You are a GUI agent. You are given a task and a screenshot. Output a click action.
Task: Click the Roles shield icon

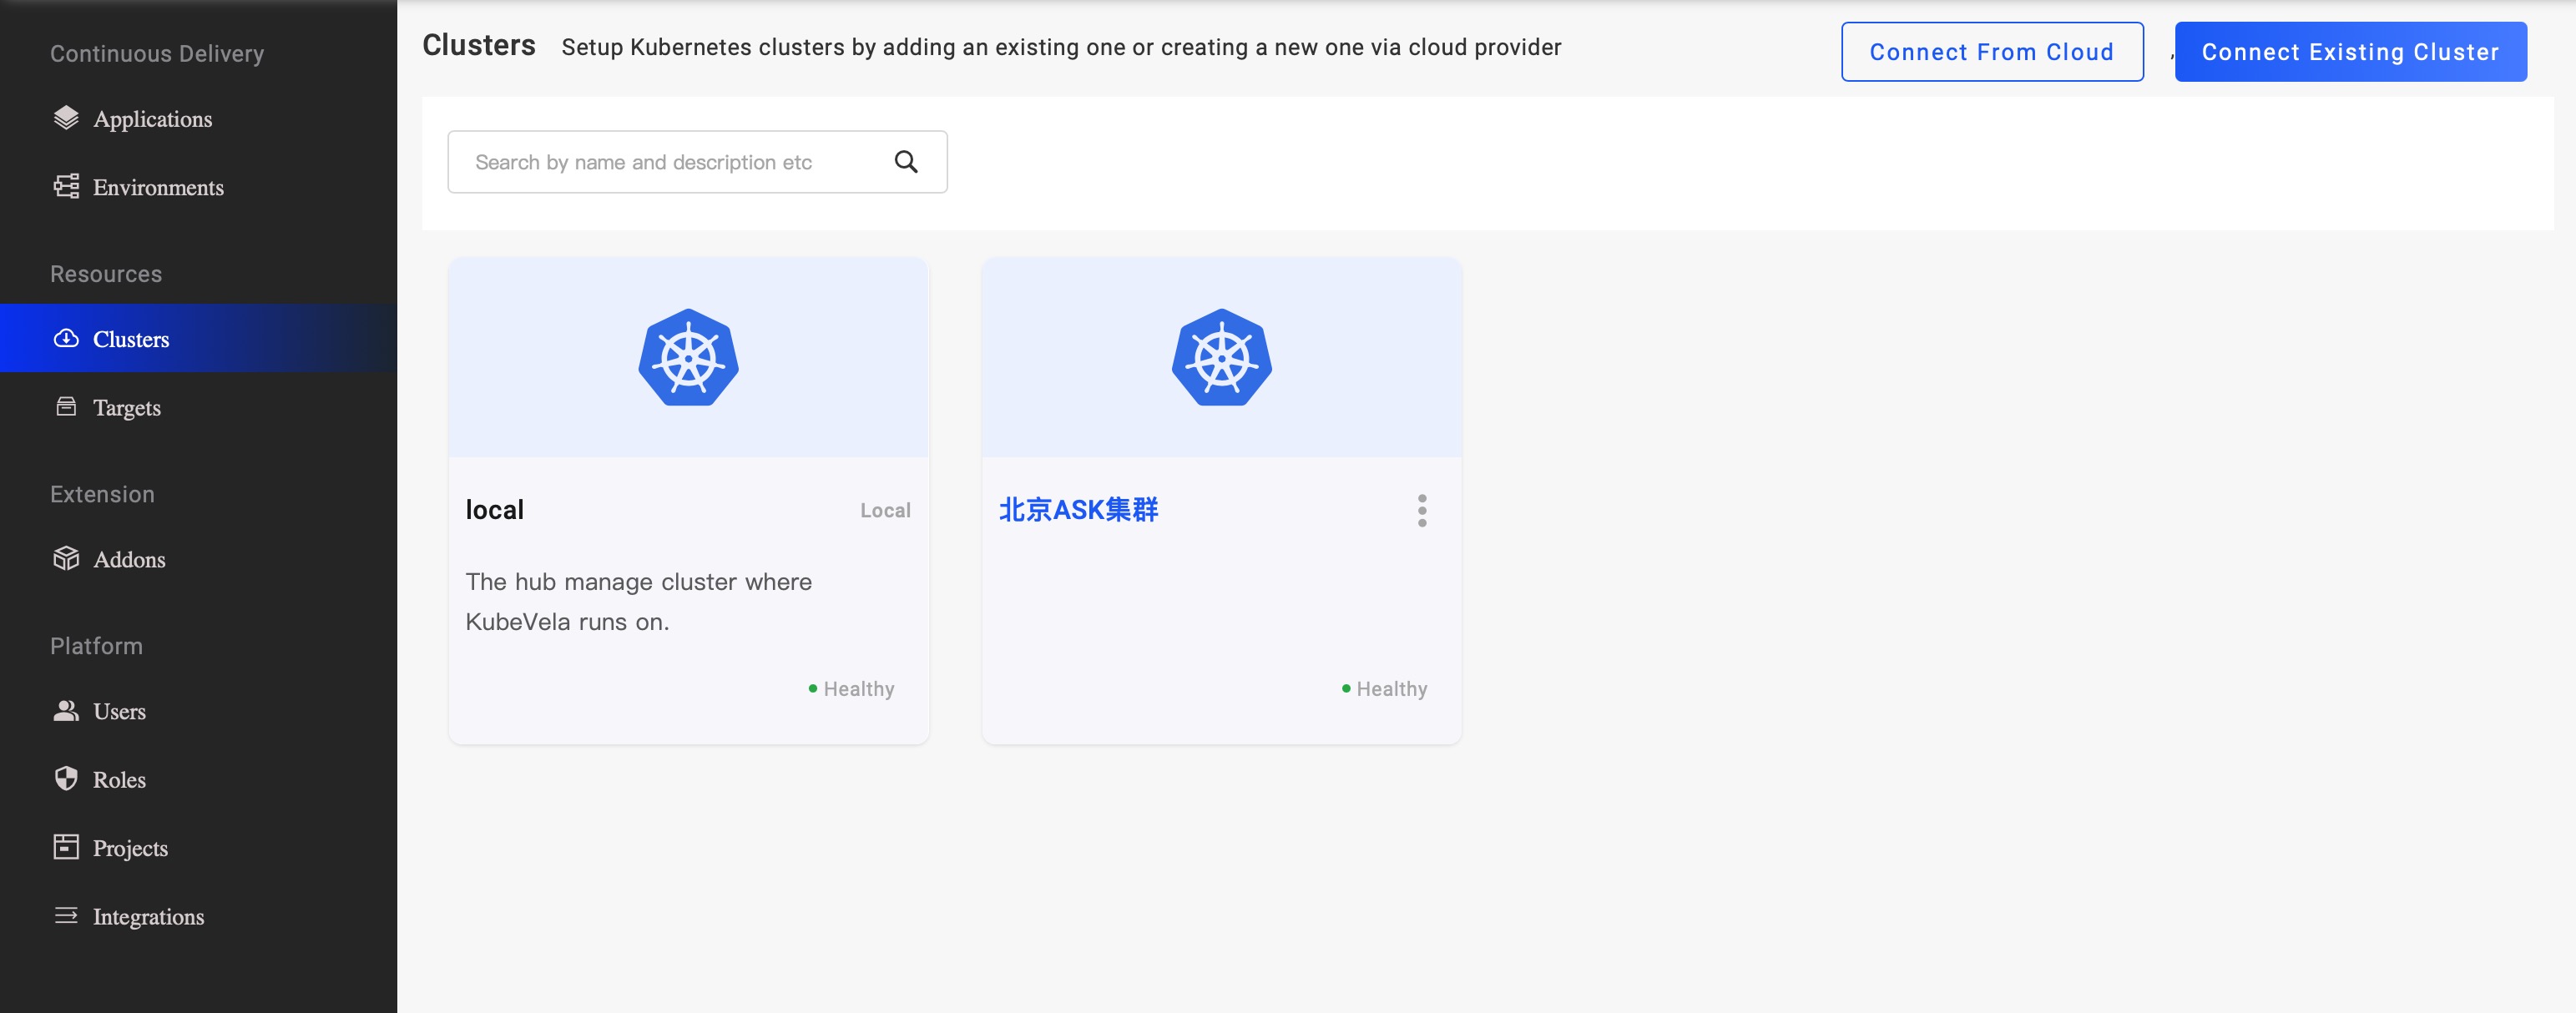66,778
